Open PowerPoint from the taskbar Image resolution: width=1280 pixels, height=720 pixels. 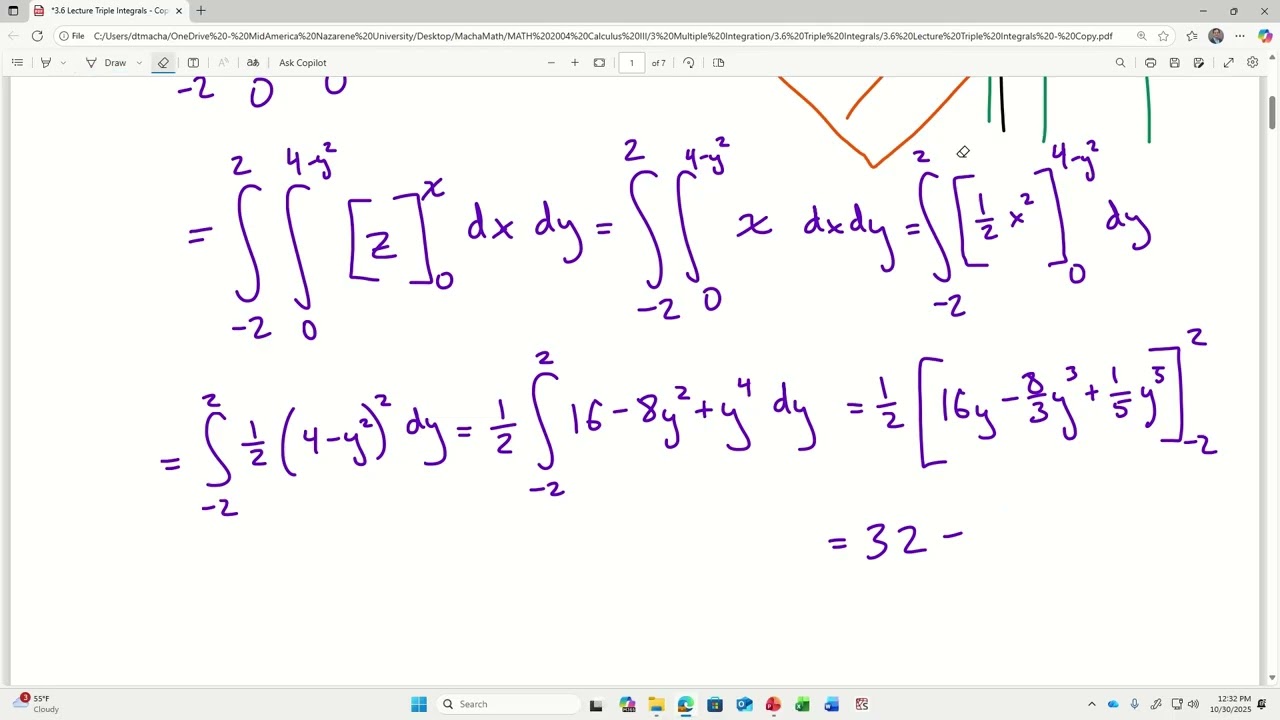coord(773,704)
